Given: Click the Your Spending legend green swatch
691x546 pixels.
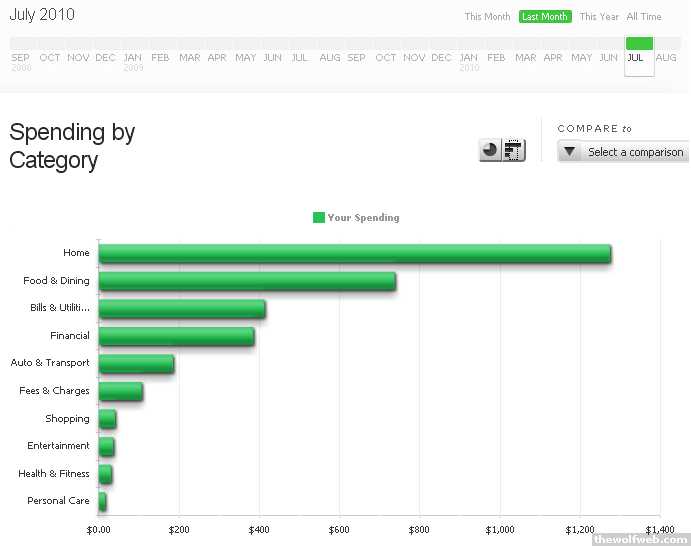Looking at the screenshot, I should tap(319, 218).
